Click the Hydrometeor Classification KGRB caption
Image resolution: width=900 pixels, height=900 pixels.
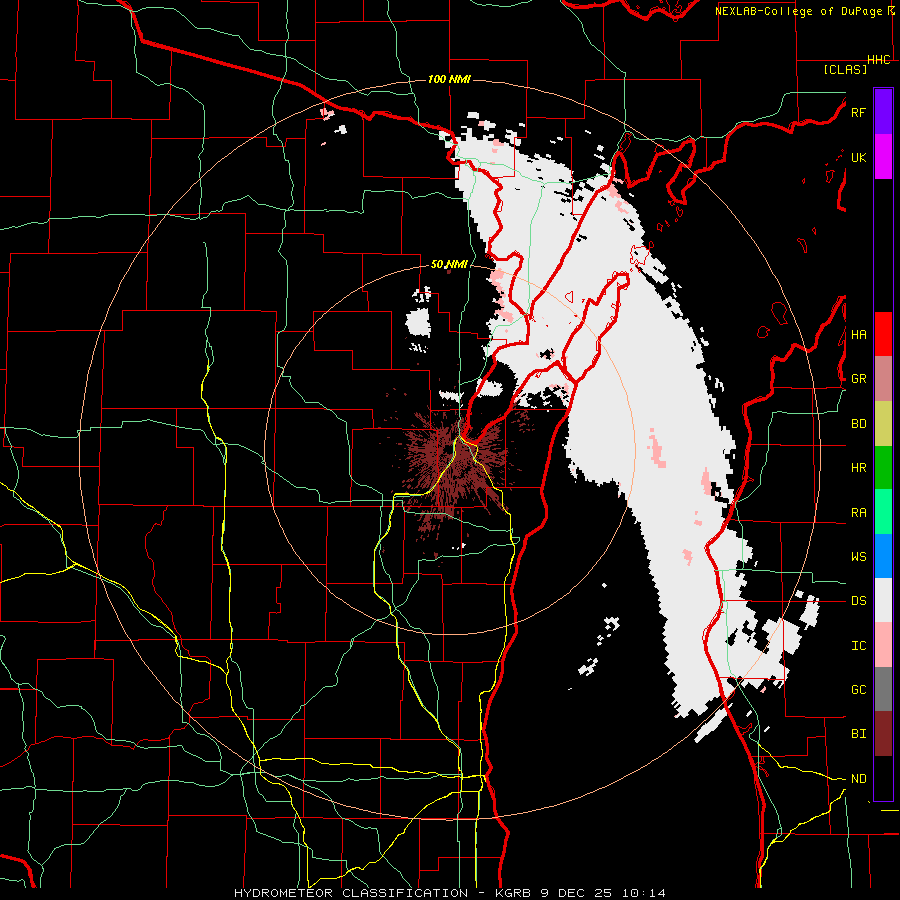pyautogui.click(x=449, y=893)
